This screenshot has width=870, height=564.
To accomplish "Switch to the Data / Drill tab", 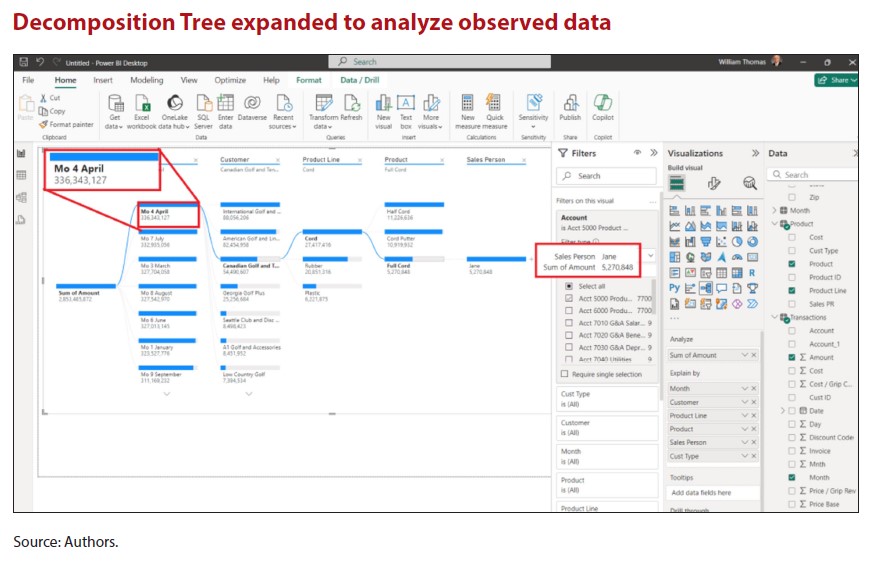I will (x=359, y=80).
